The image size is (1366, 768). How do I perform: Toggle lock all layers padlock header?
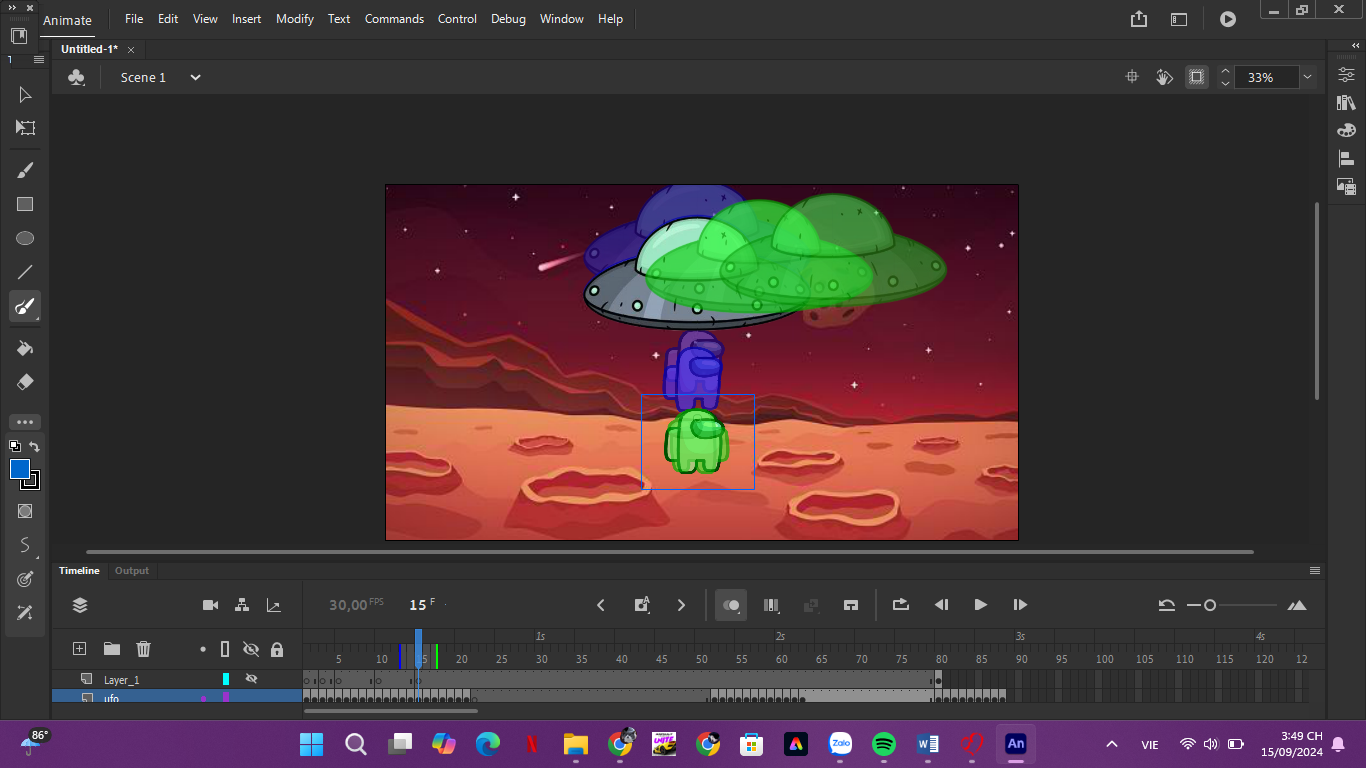277,649
